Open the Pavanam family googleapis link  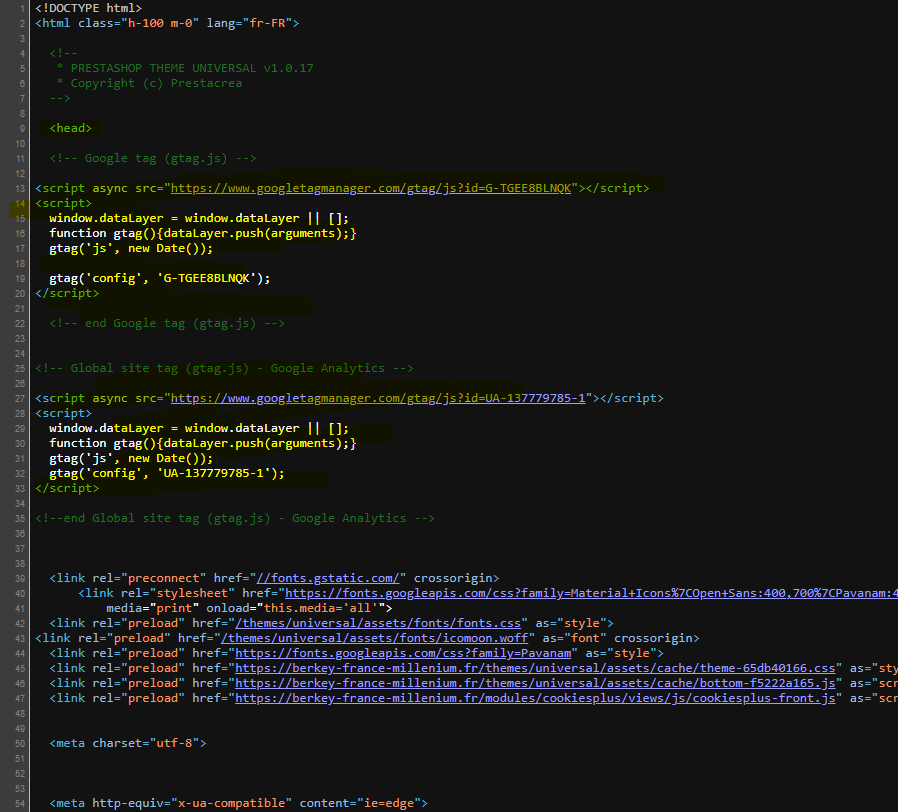pos(403,653)
